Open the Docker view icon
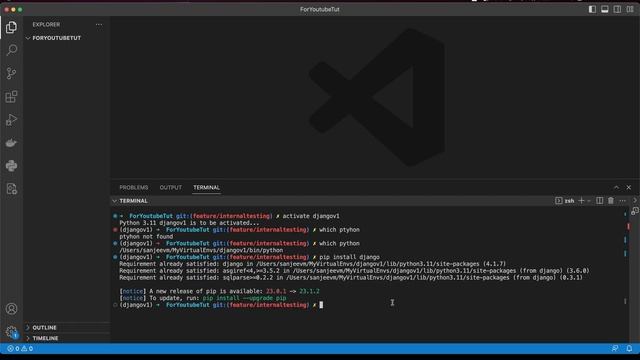Image resolution: width=640 pixels, height=360 pixels. tap(11, 143)
